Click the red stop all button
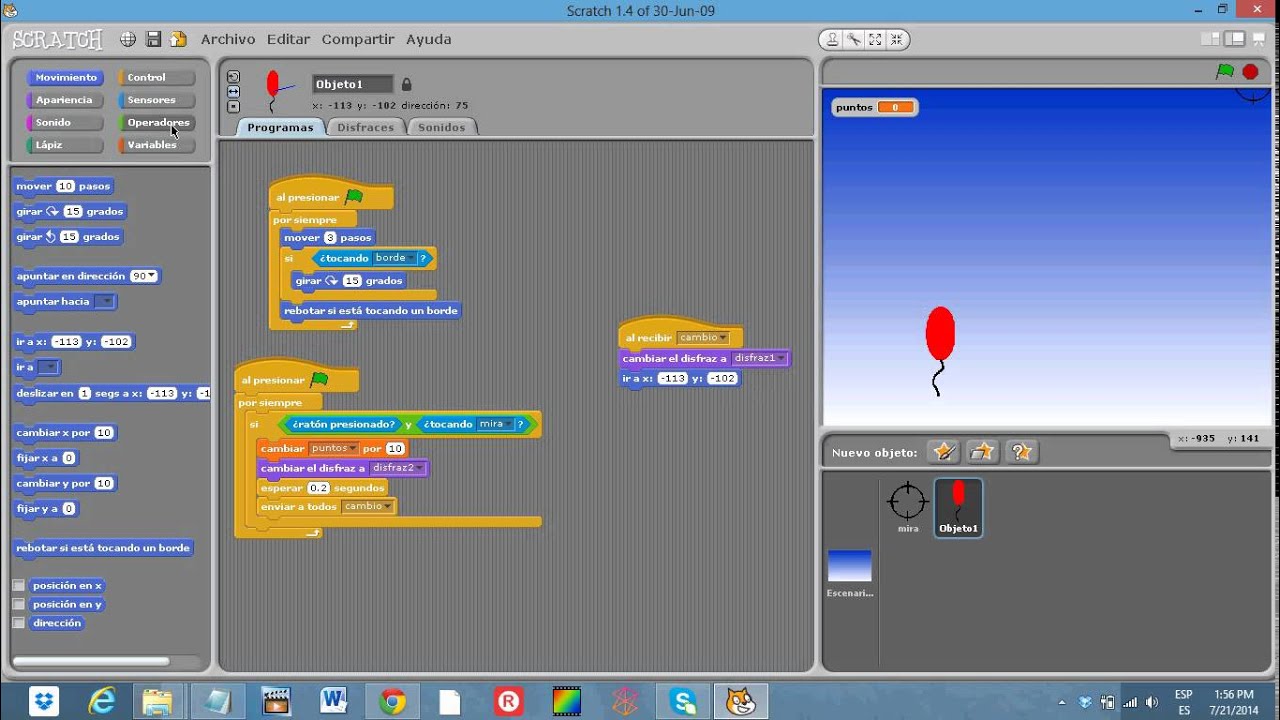1280x720 pixels. [x=1250, y=71]
